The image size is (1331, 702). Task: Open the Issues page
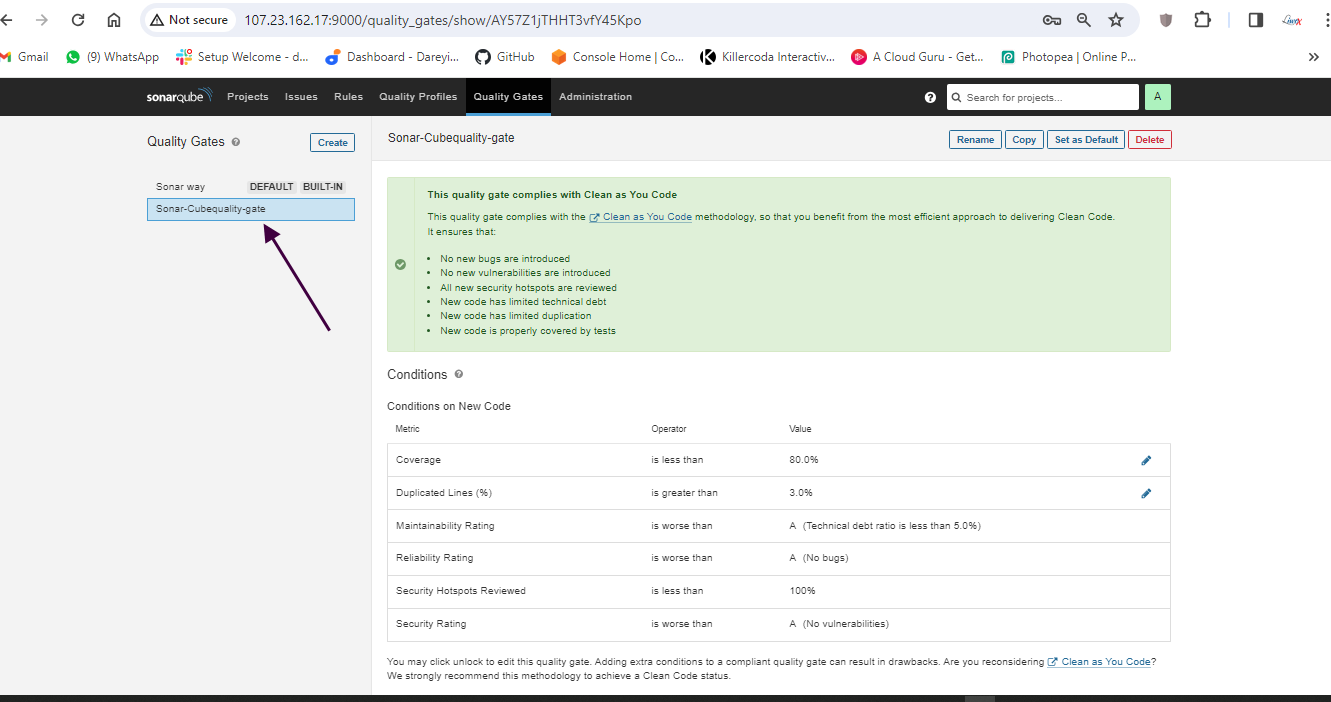click(x=301, y=97)
